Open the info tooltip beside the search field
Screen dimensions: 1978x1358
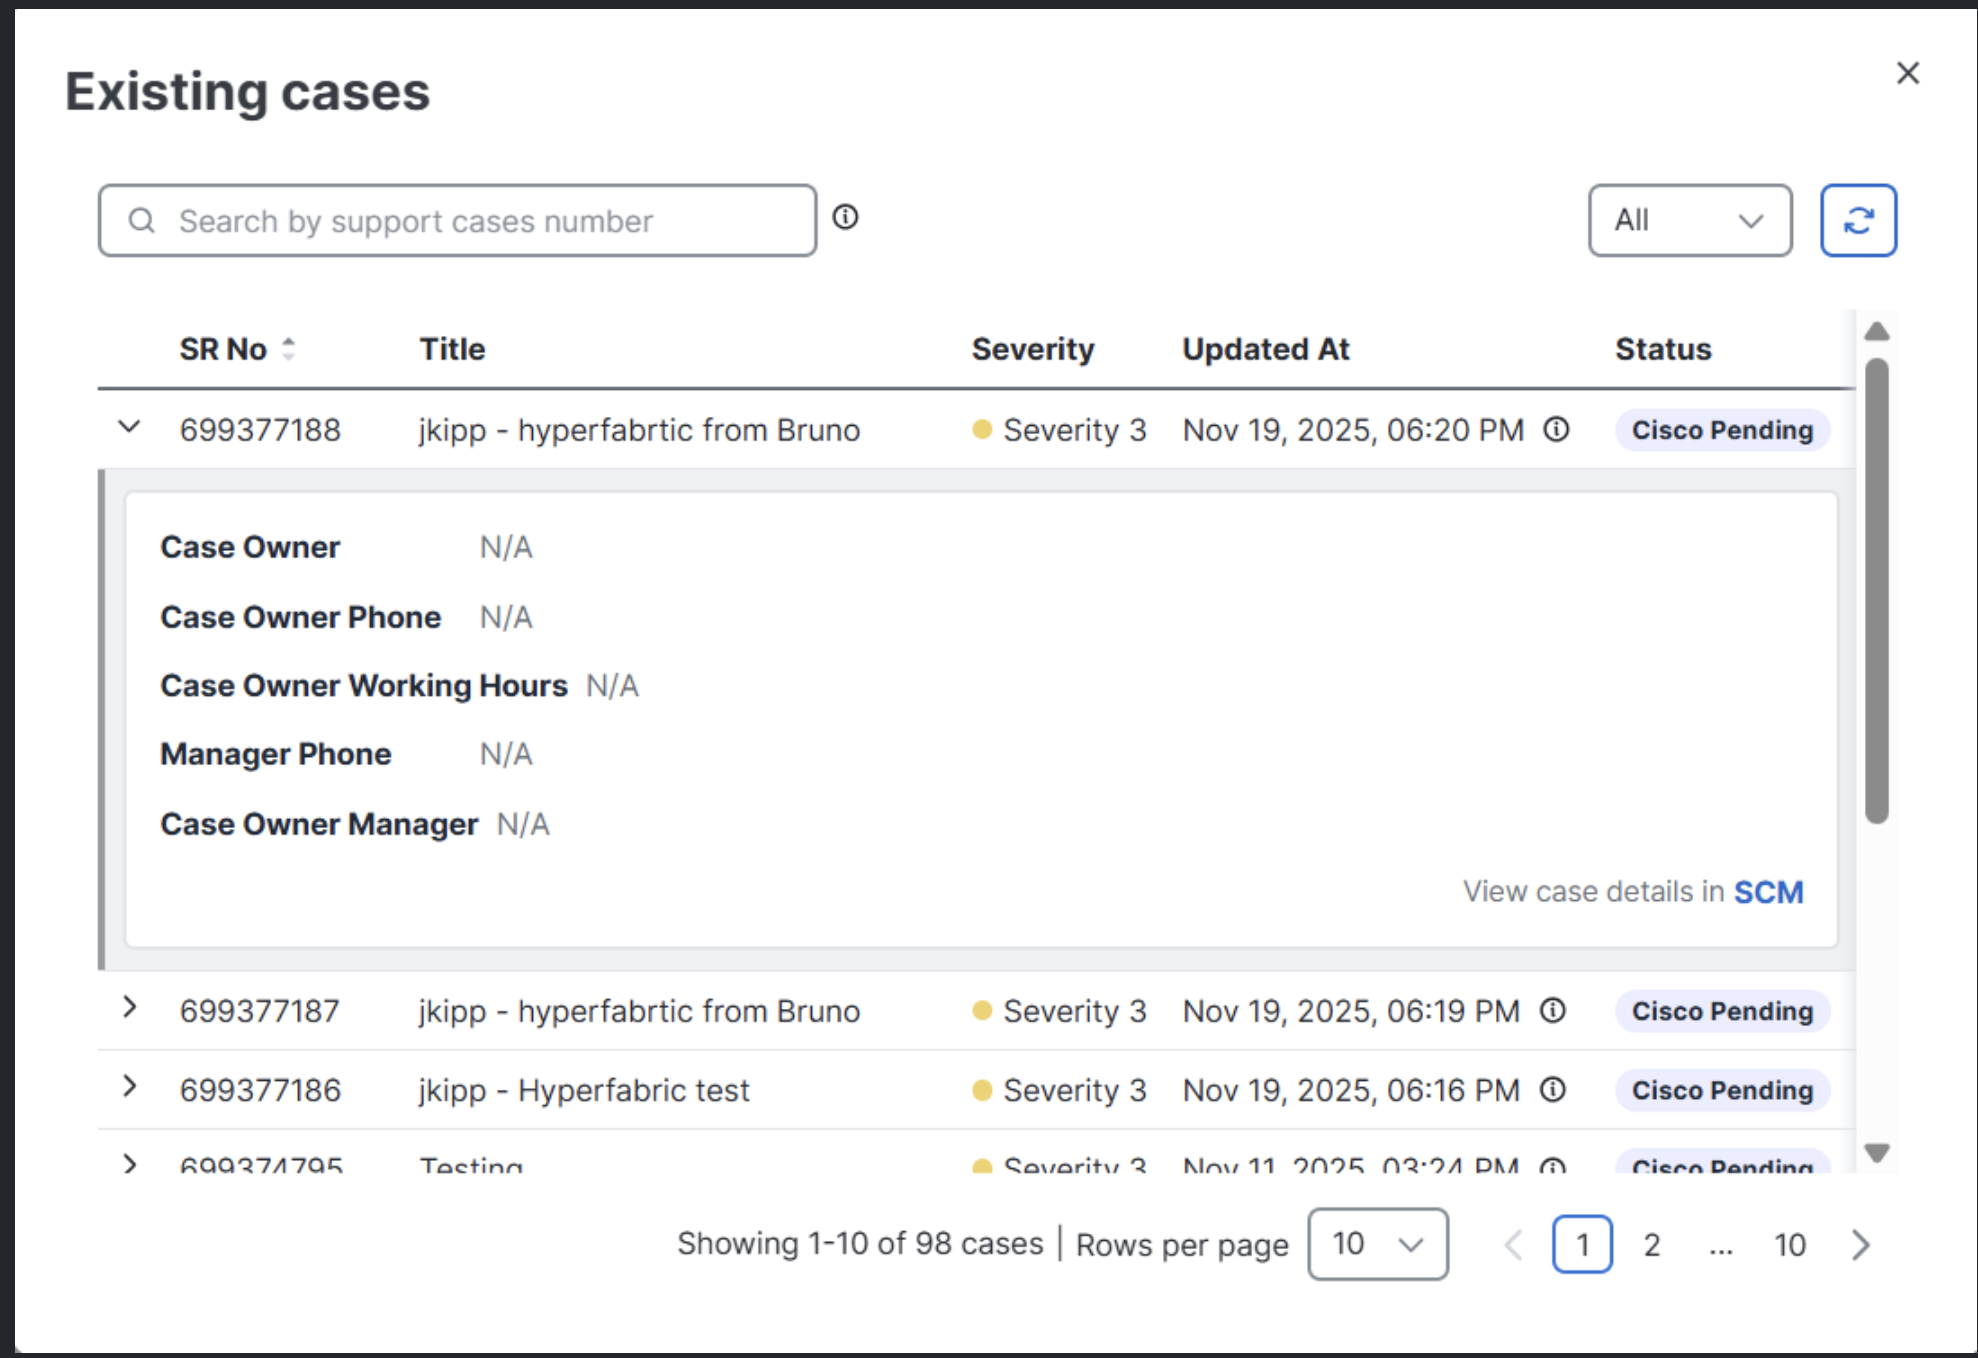pyautogui.click(x=846, y=216)
